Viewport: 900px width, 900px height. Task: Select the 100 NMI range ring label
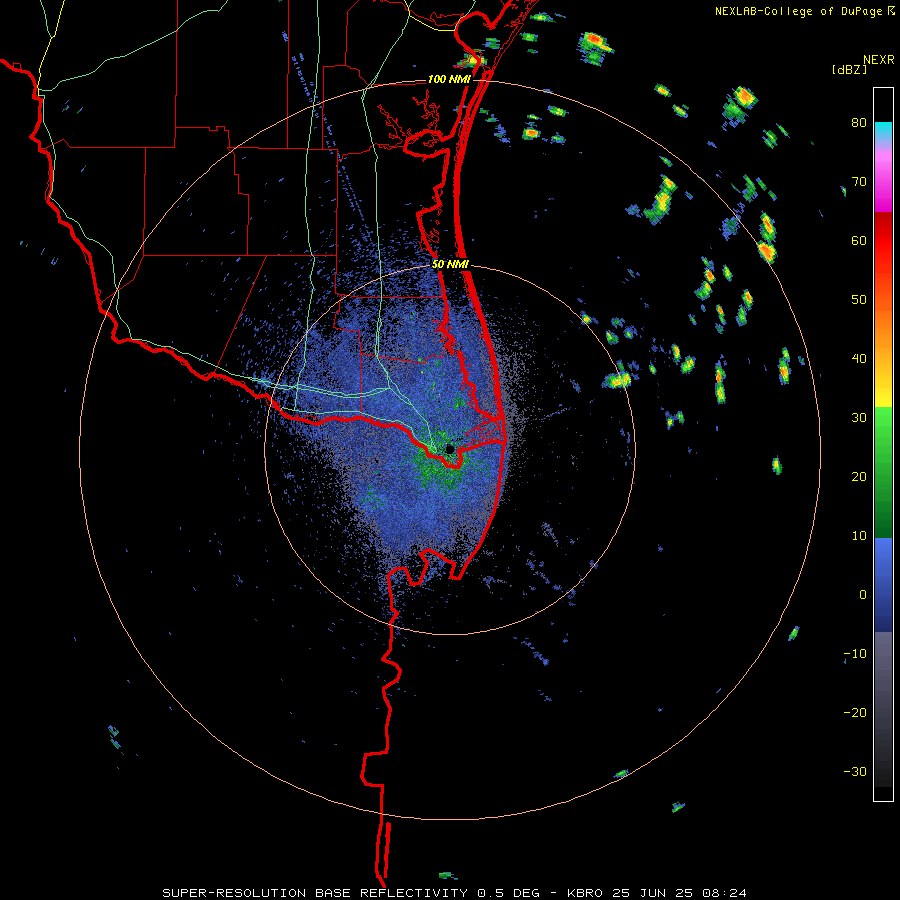tap(449, 80)
